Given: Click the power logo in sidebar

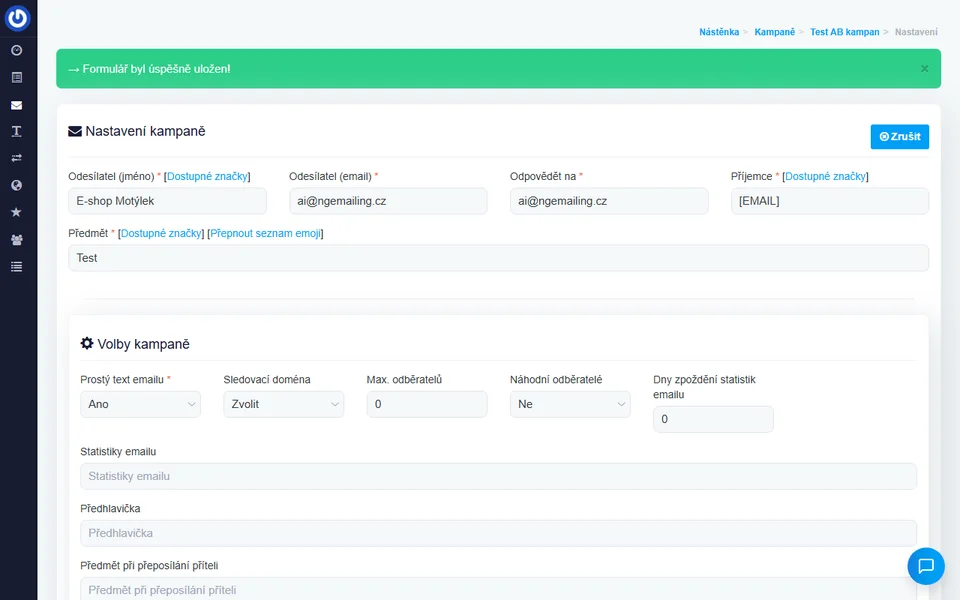Looking at the screenshot, I should click(17, 18).
